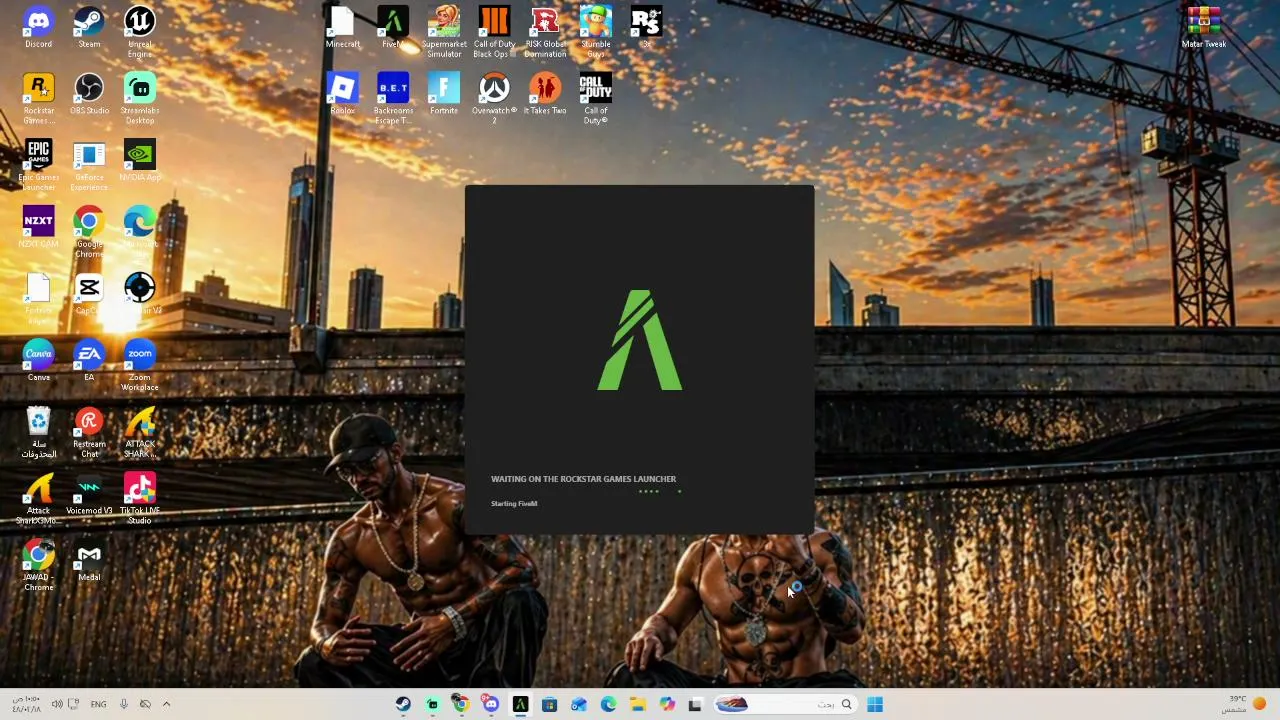
Task: Open Chrome from the taskbar
Action: pos(461,704)
